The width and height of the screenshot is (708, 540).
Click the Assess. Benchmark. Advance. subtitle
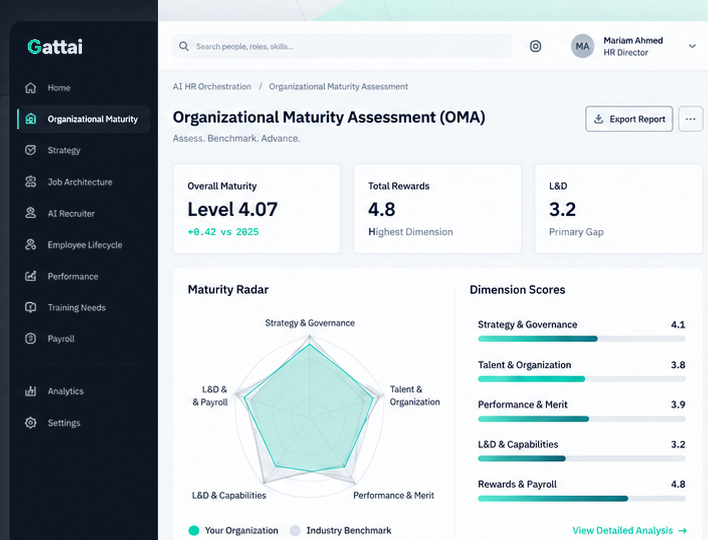[236, 139]
